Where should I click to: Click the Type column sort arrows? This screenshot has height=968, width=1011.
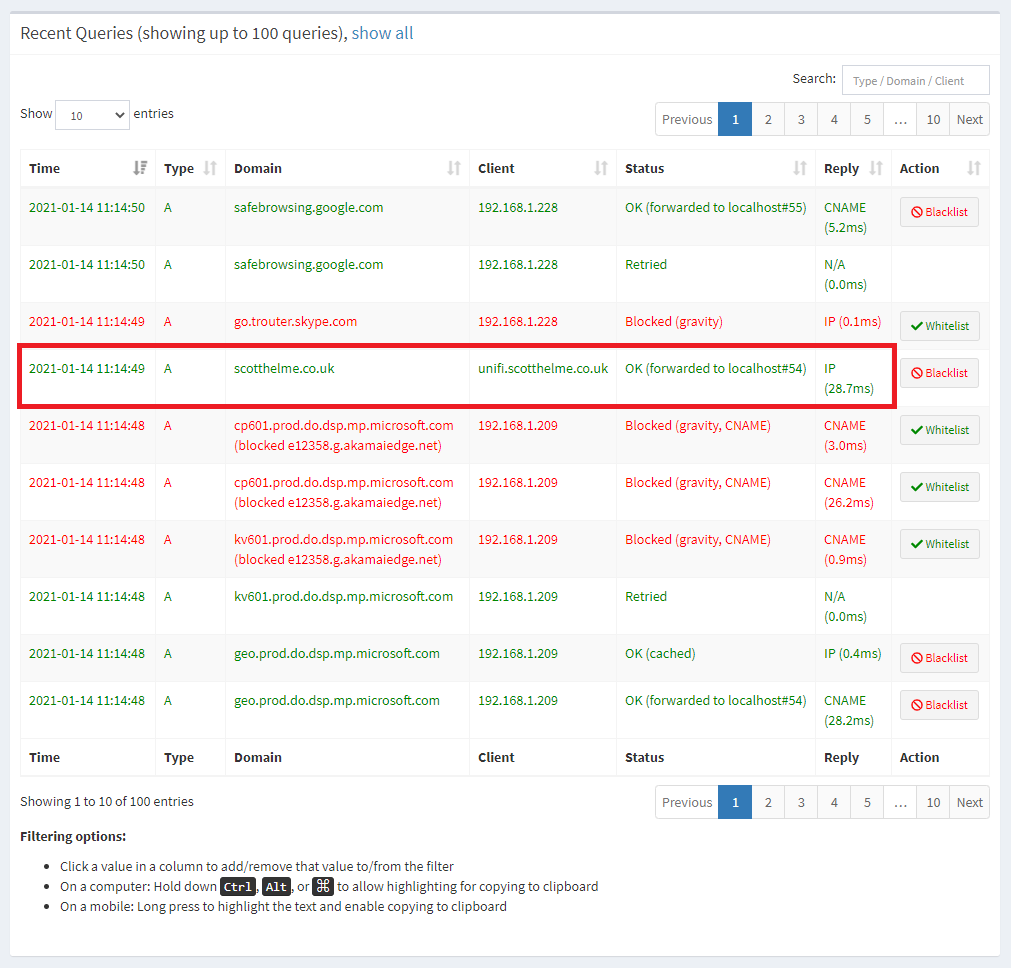point(210,168)
